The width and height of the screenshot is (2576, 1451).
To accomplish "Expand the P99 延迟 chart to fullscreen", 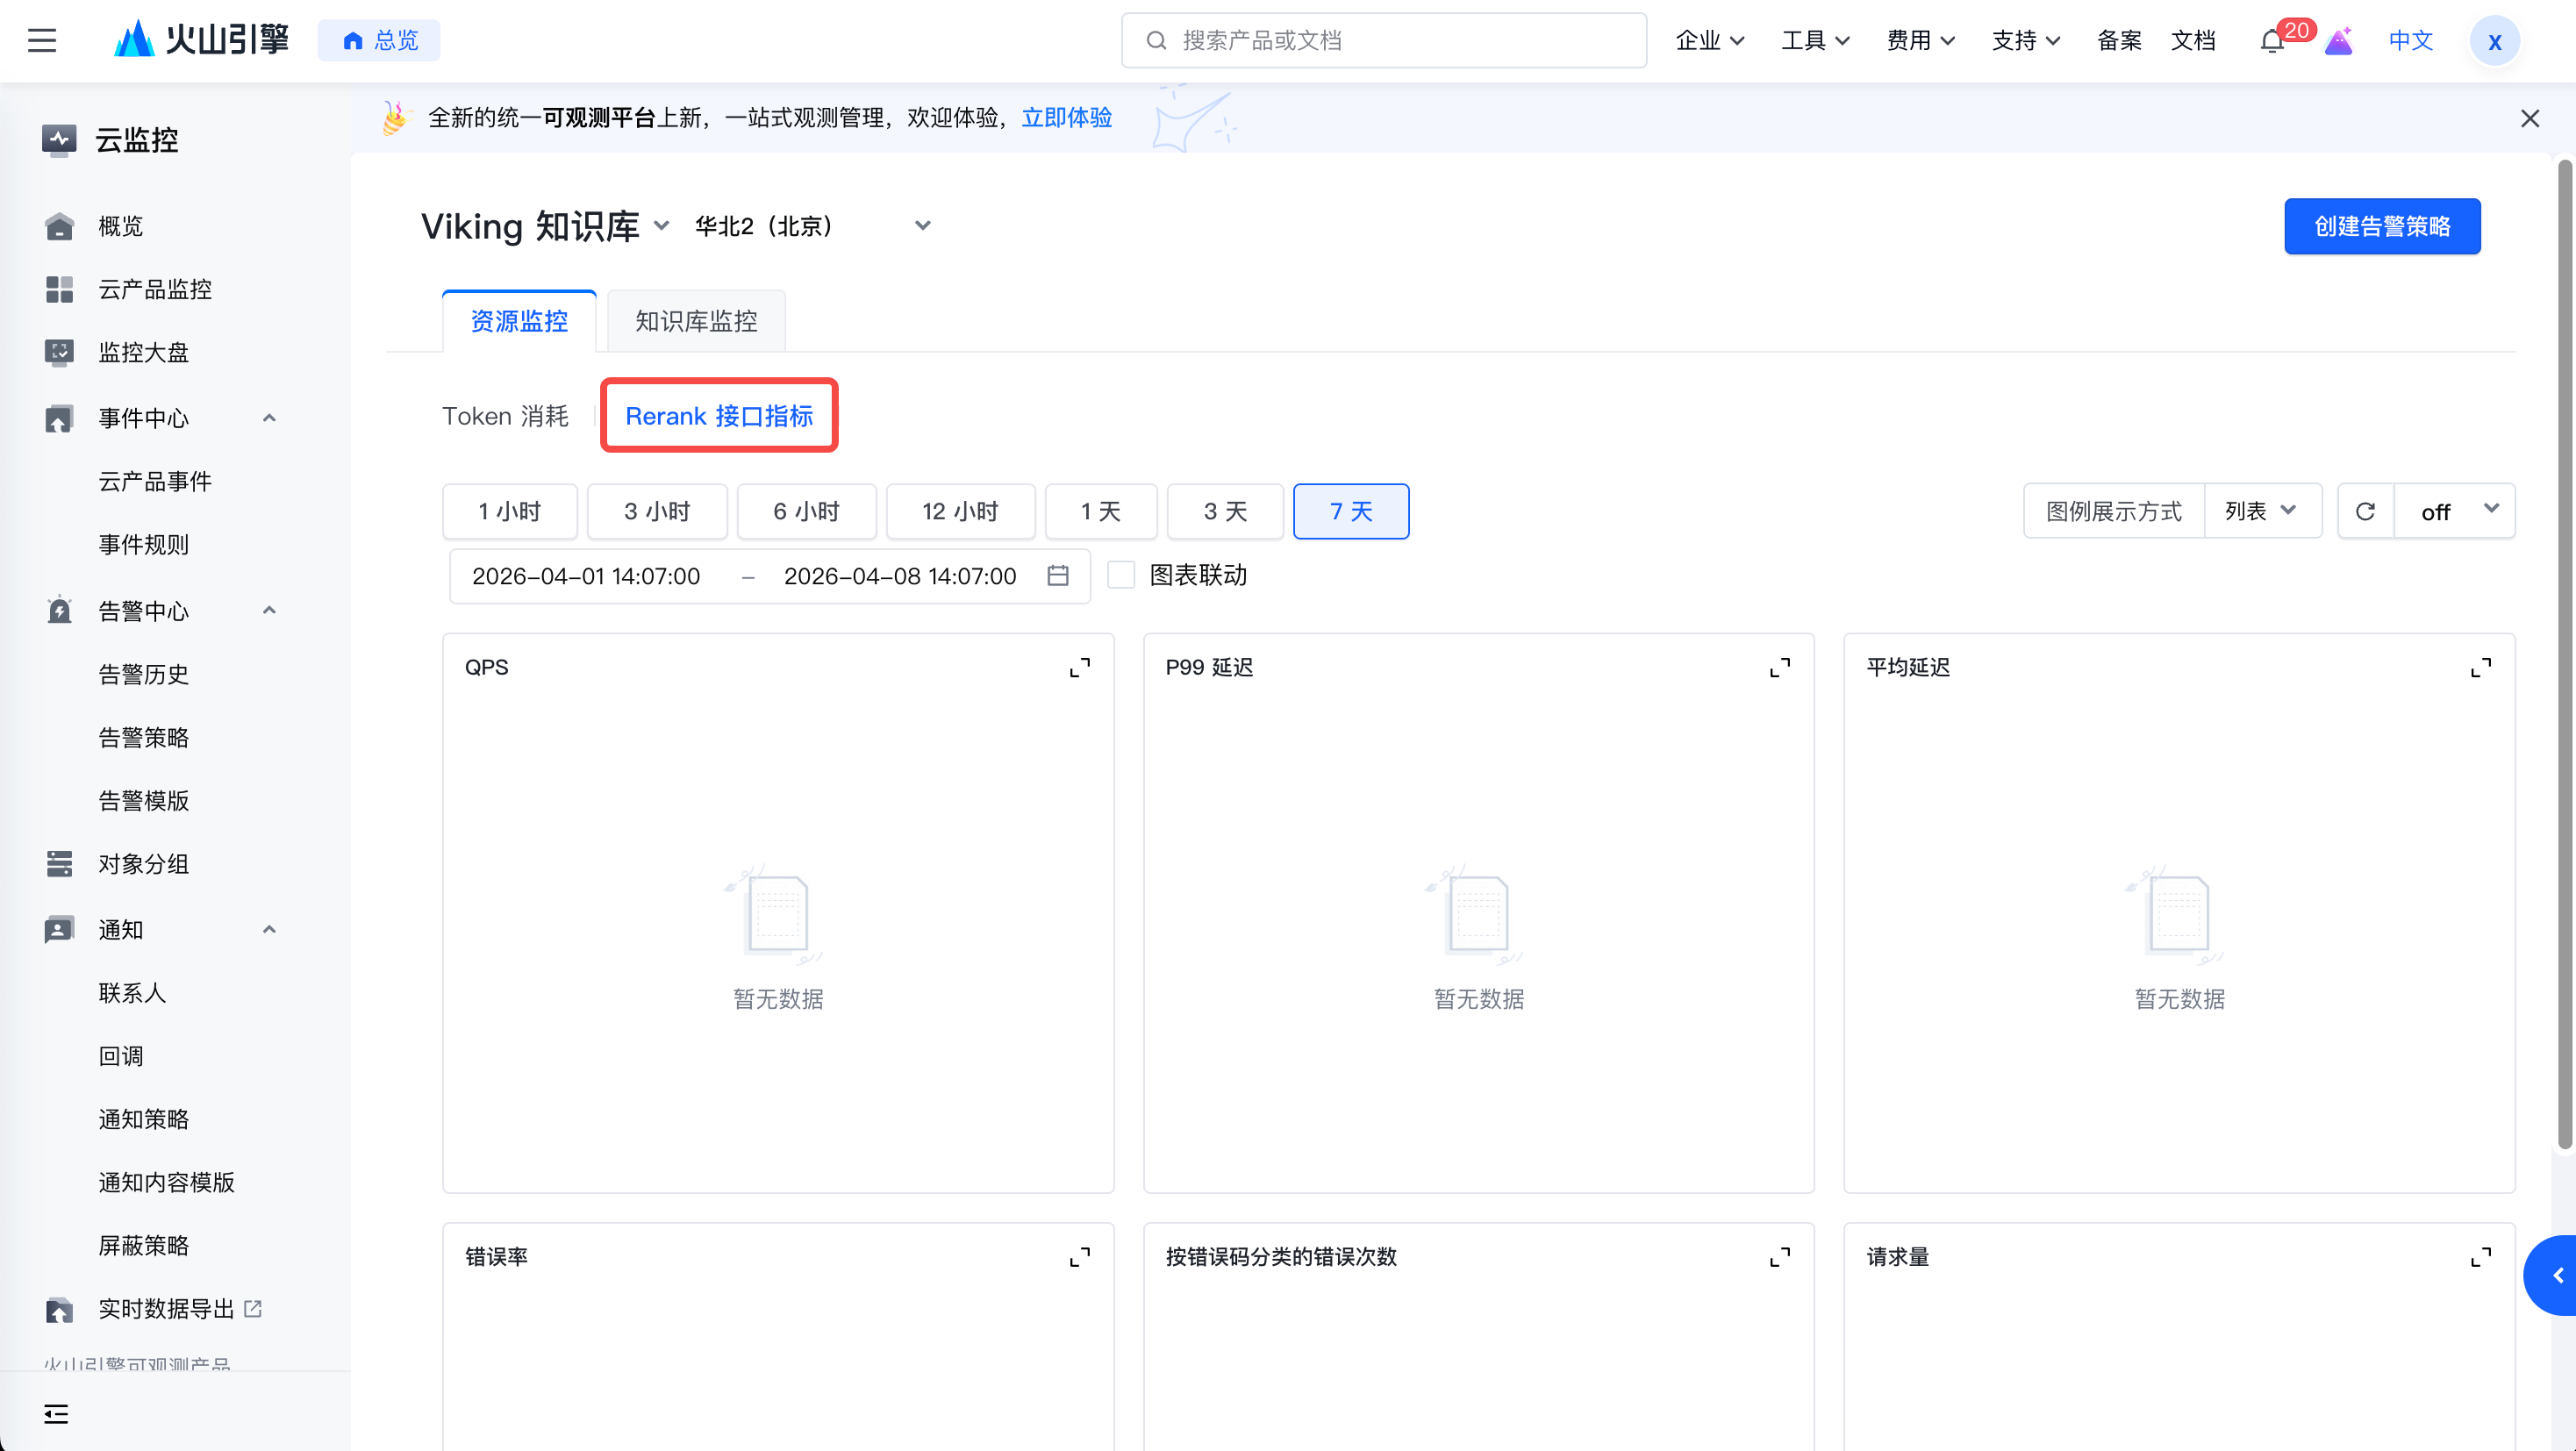I will click(x=1780, y=668).
